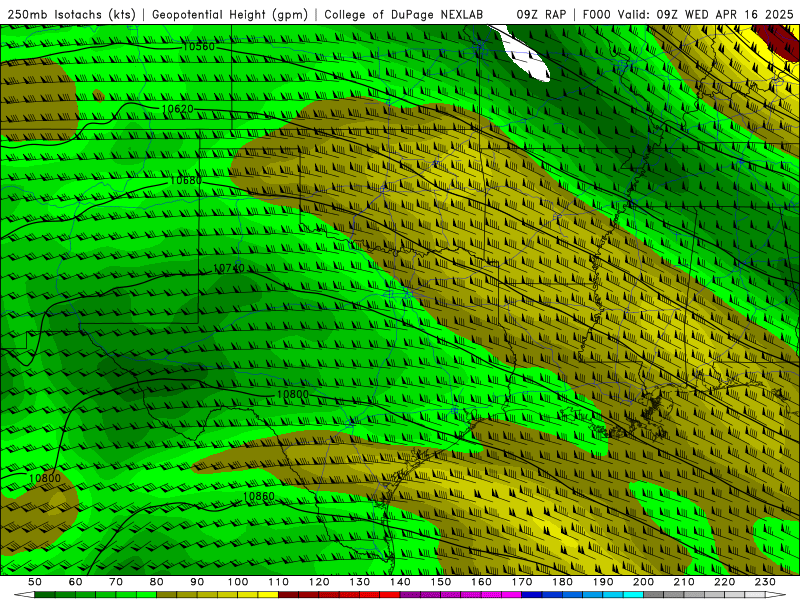The width and height of the screenshot is (800, 600).
Task: Pick the 120 knot color scale label
Action: 319,582
